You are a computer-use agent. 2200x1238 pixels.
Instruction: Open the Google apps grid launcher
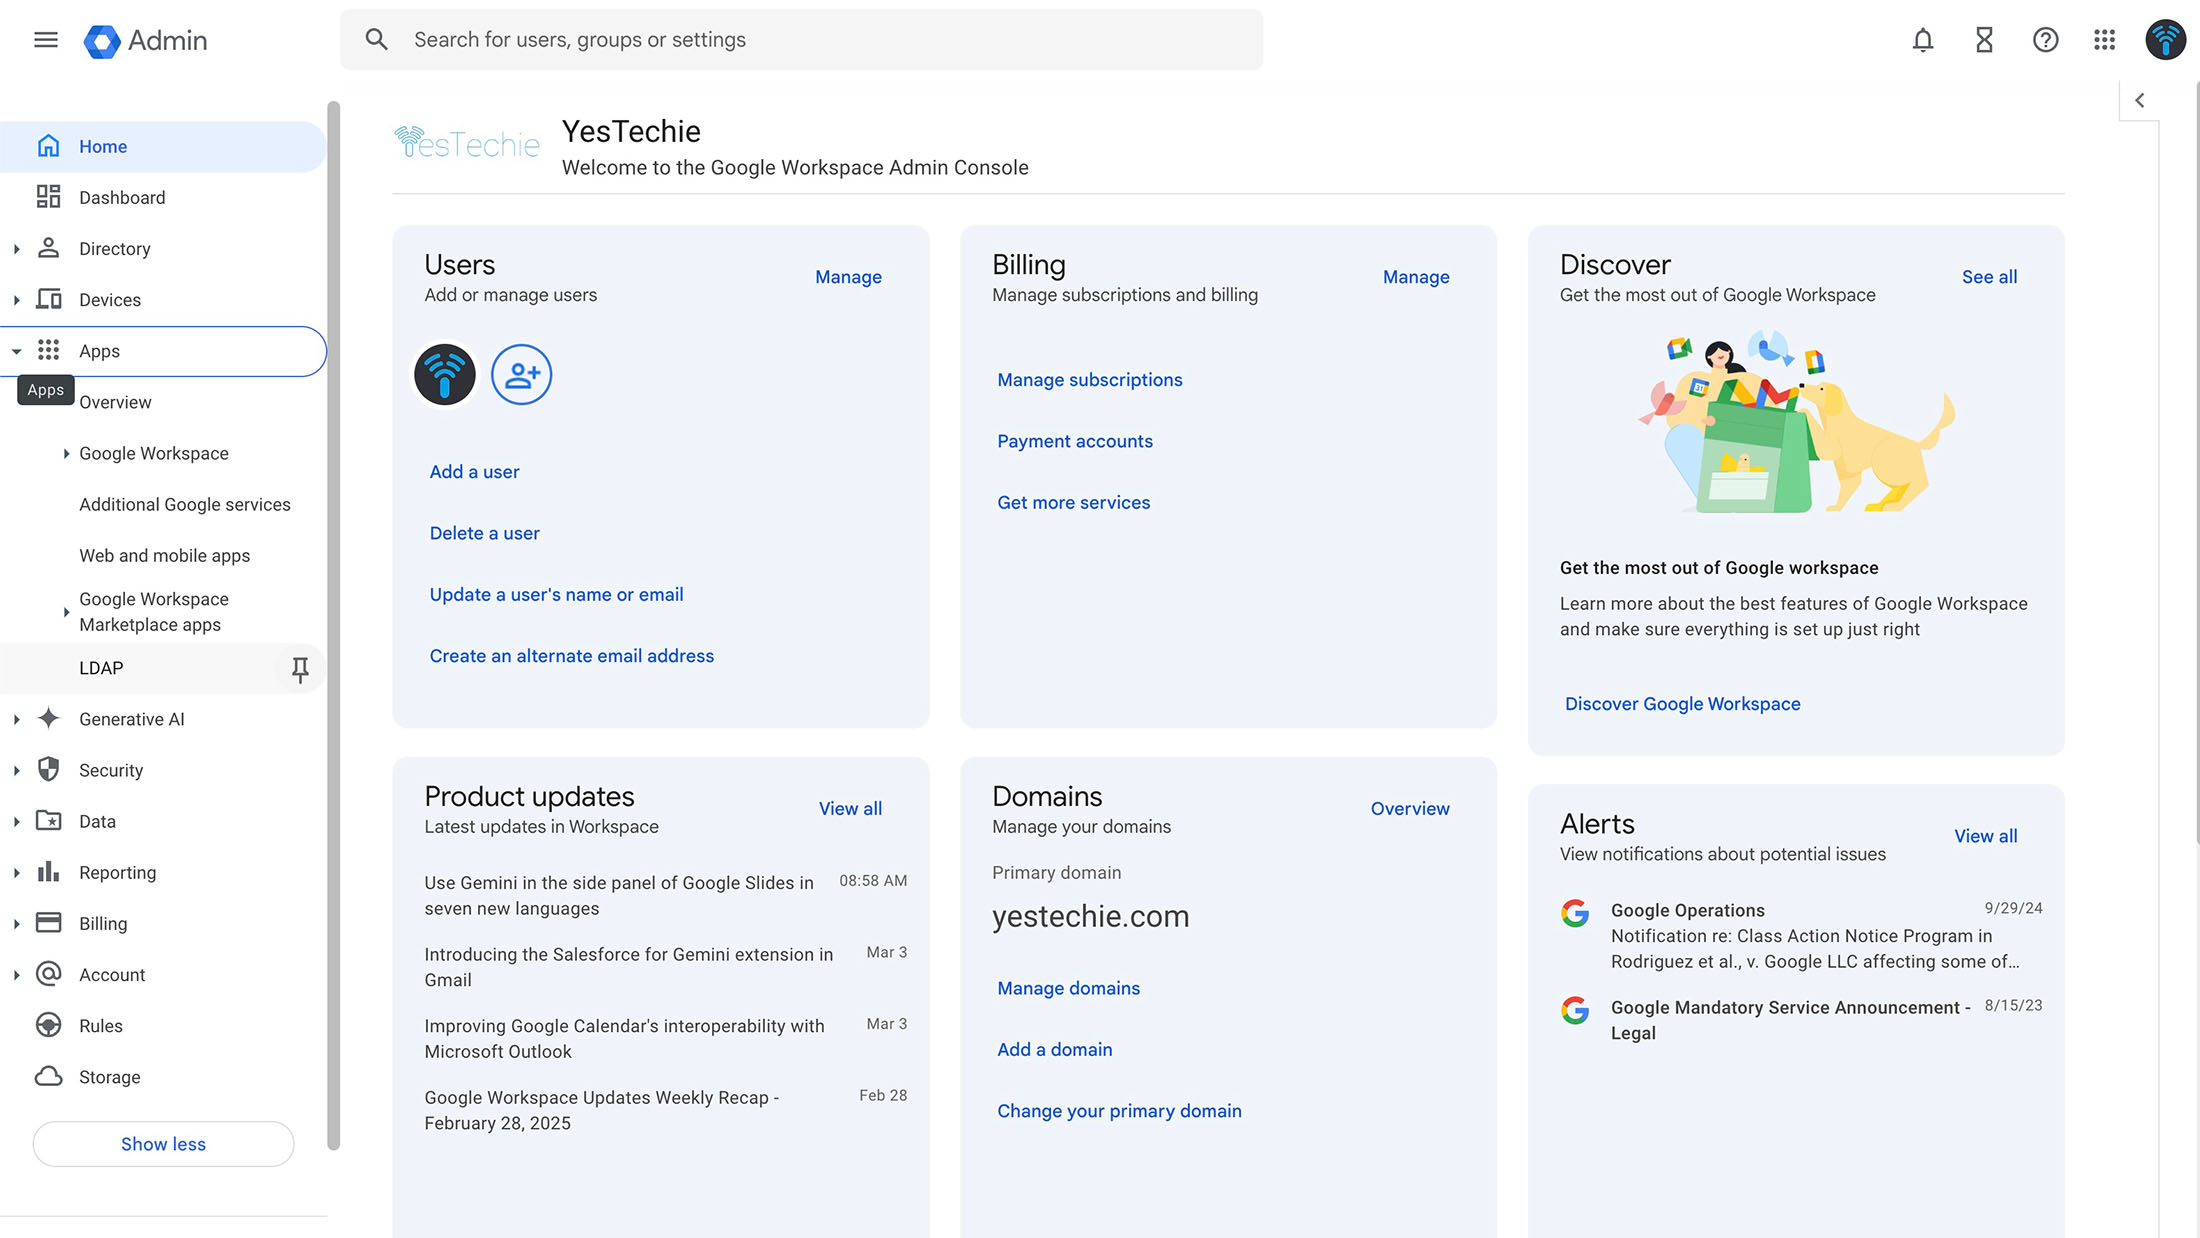coord(2104,40)
